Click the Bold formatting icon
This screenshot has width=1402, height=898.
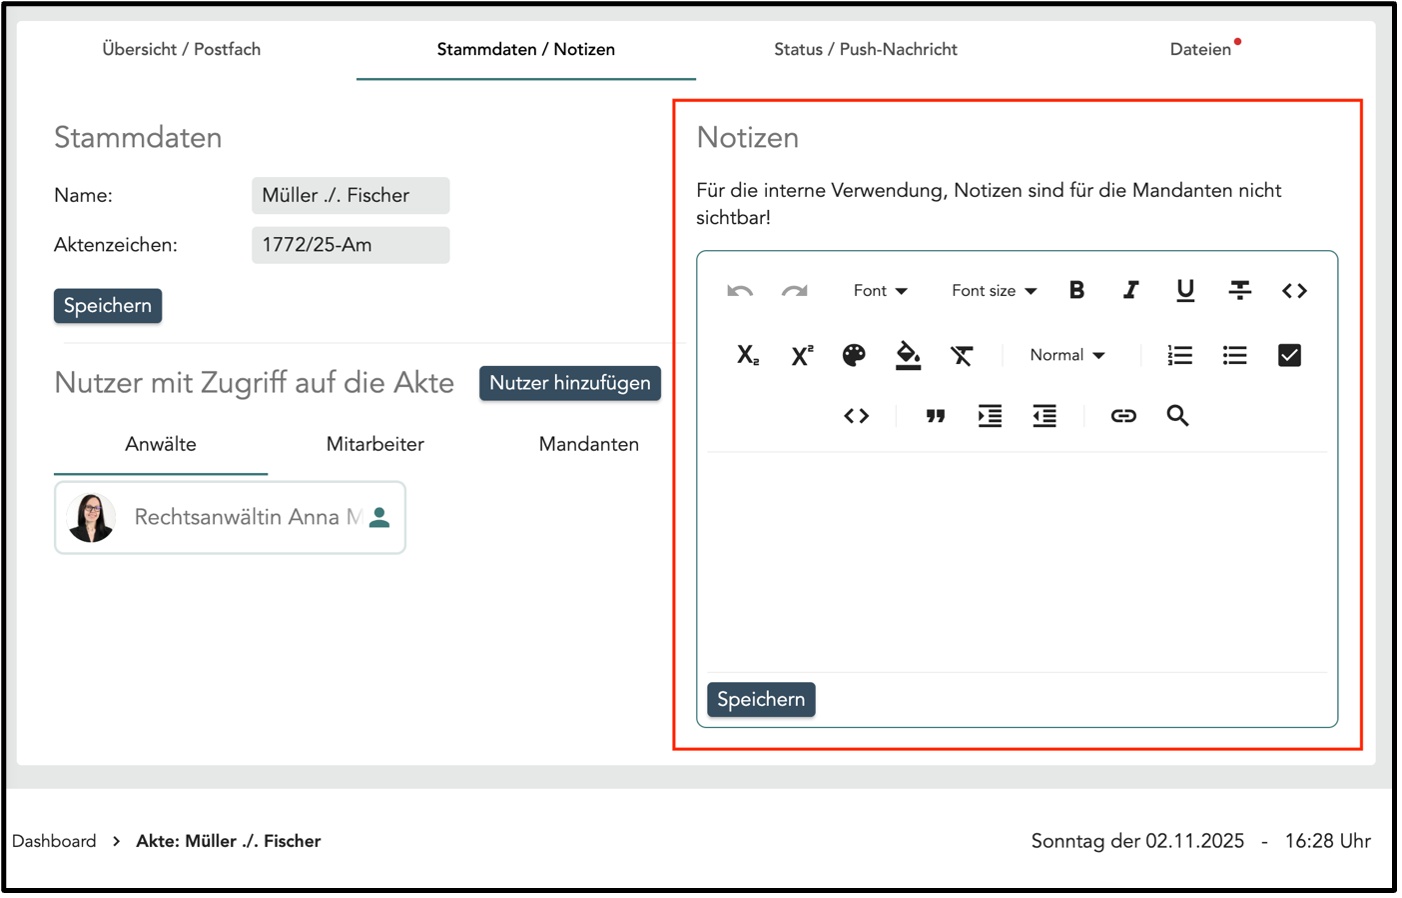pyautogui.click(x=1076, y=290)
